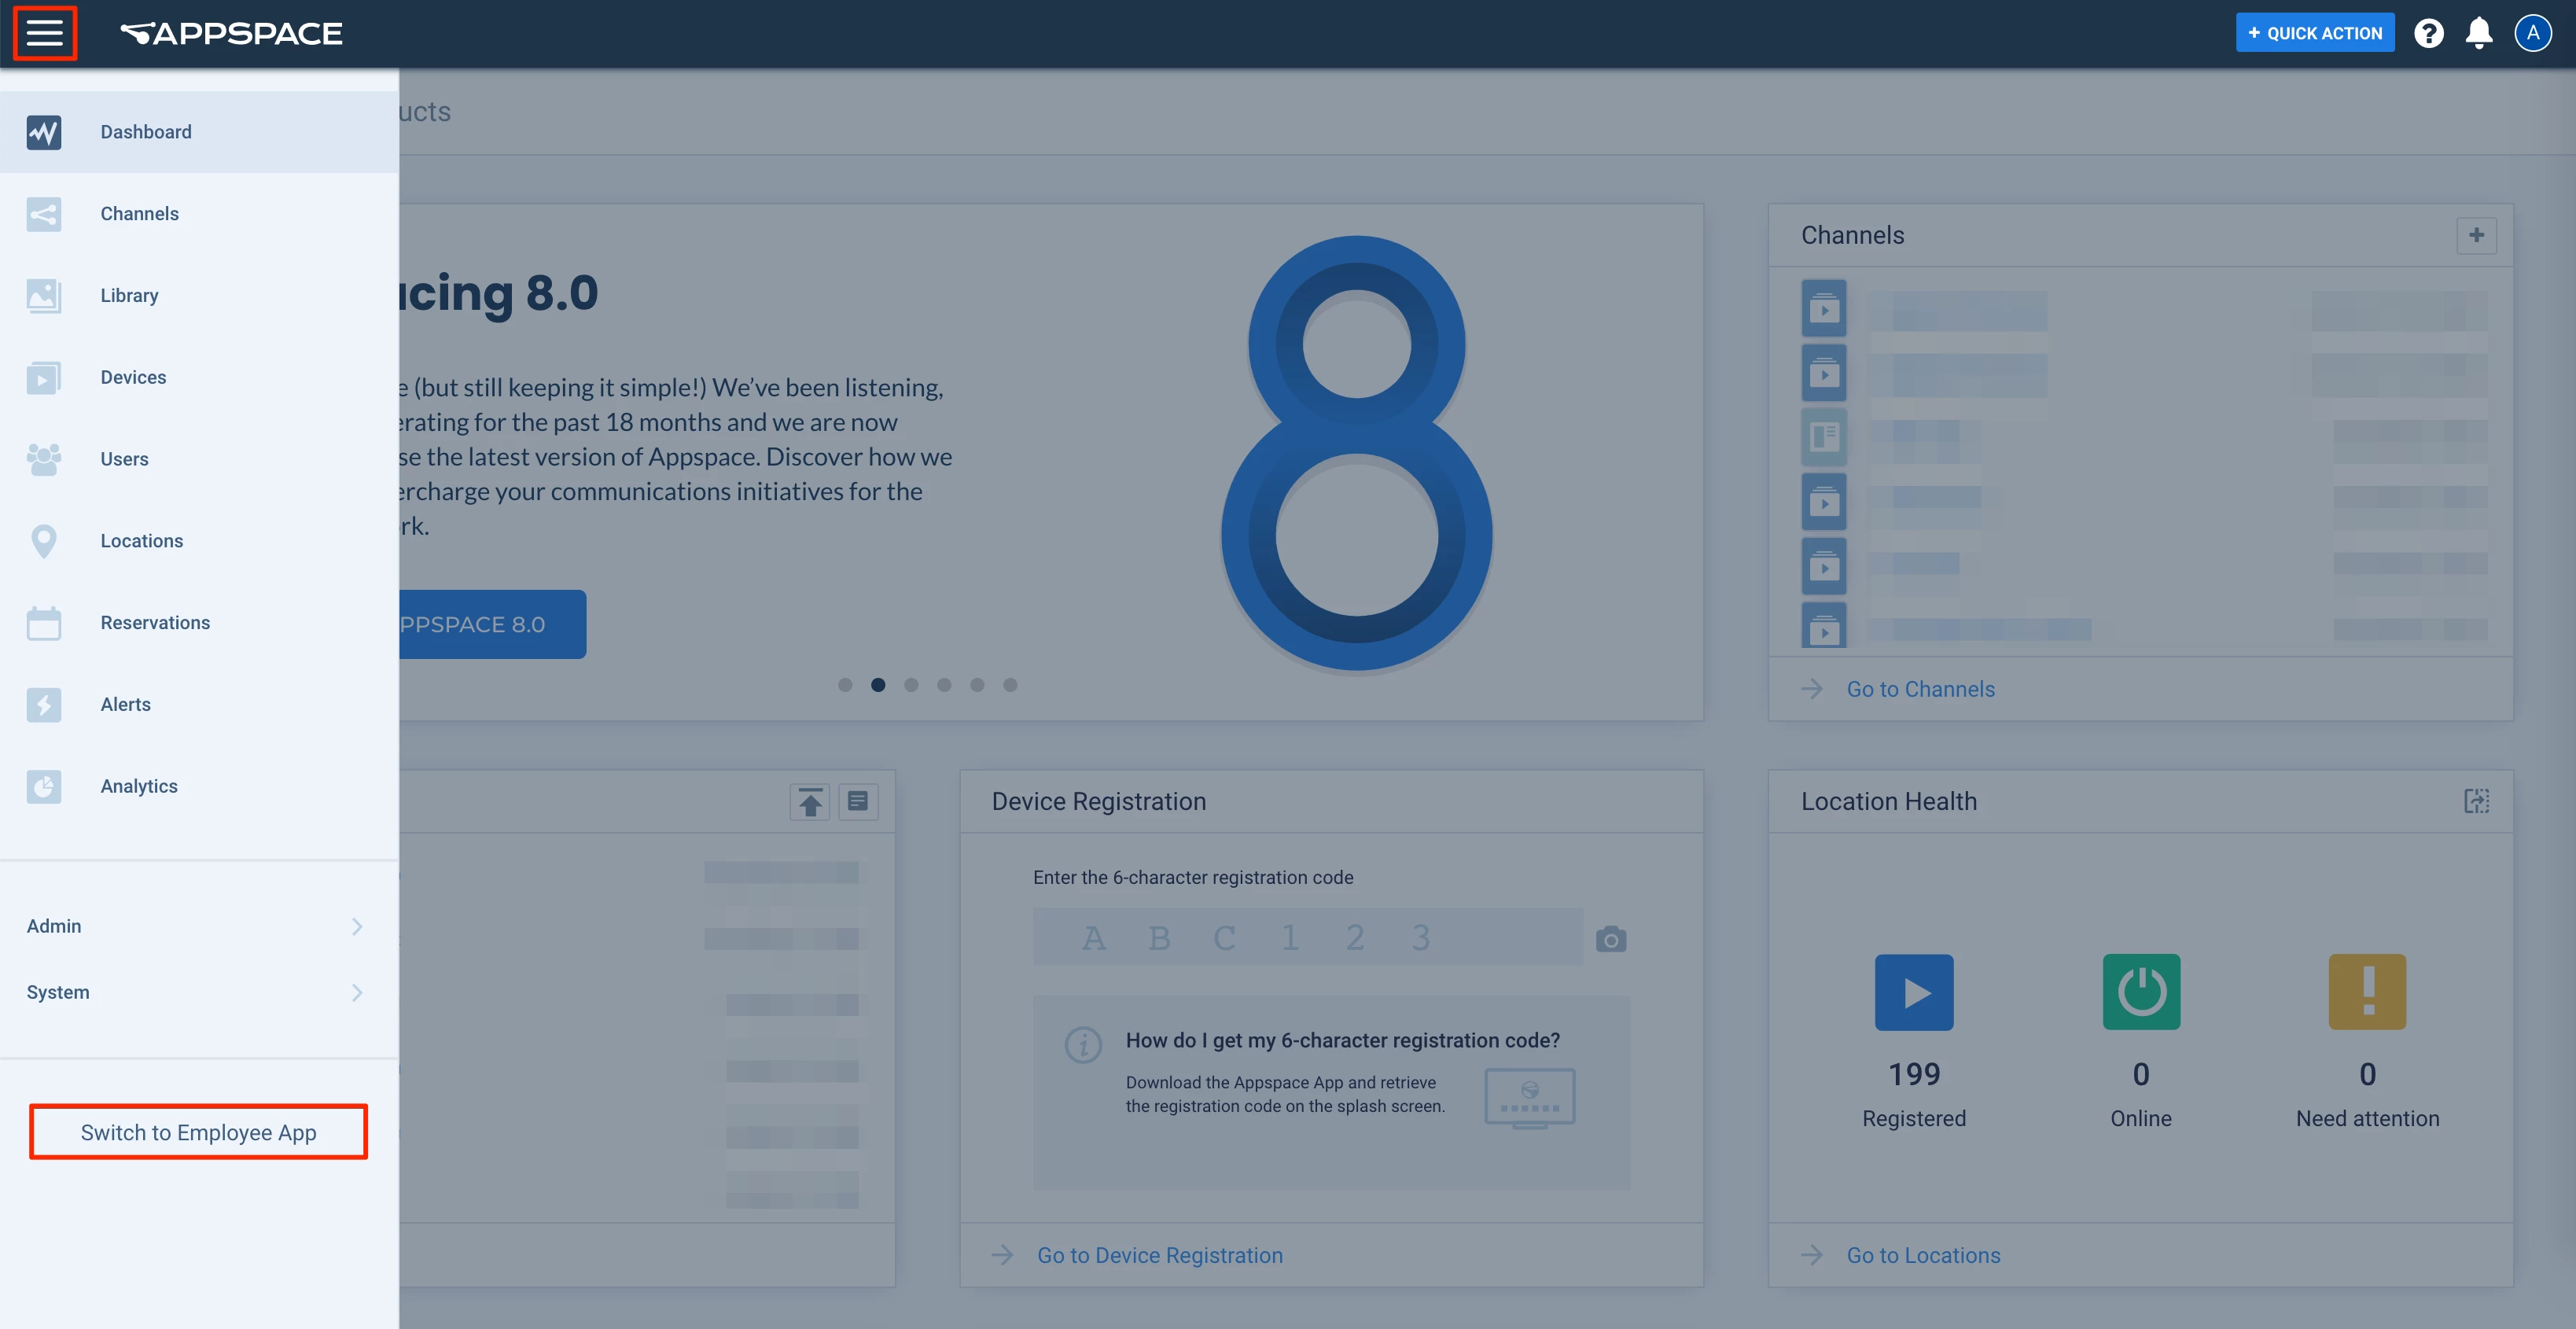This screenshot has width=2576, height=1329.
Task: Expand the System submenu chevron
Action: click(357, 993)
